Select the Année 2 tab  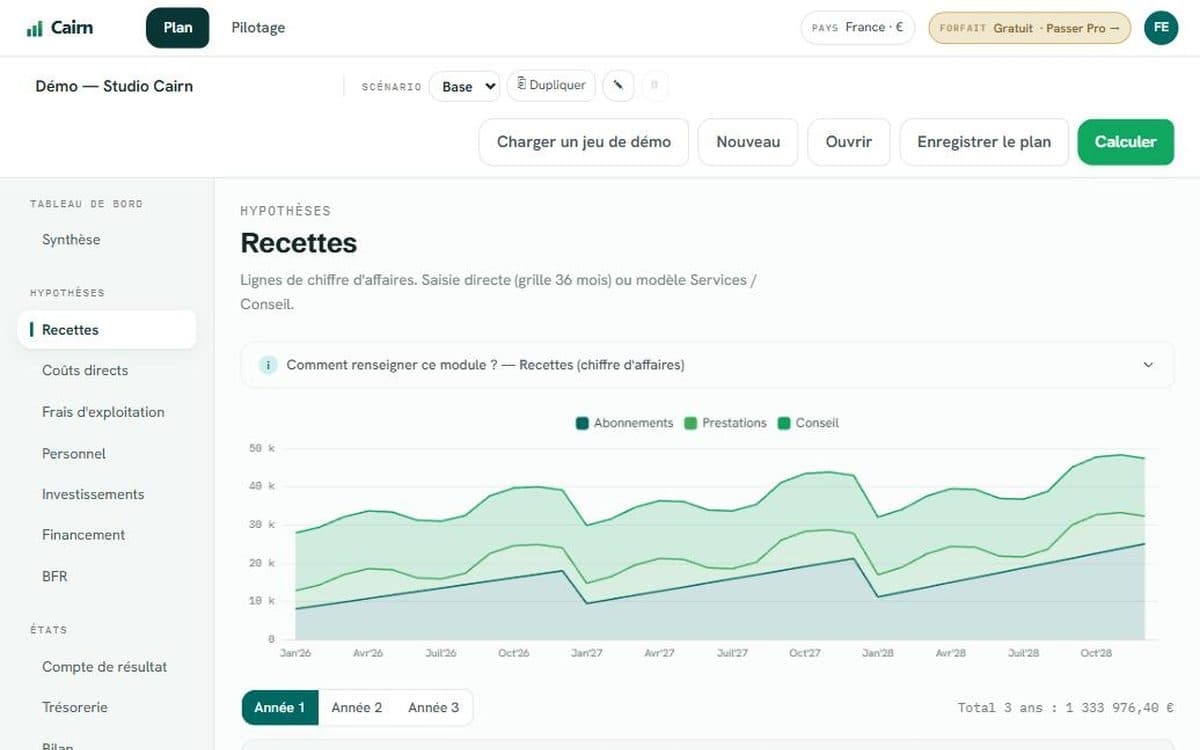357,707
